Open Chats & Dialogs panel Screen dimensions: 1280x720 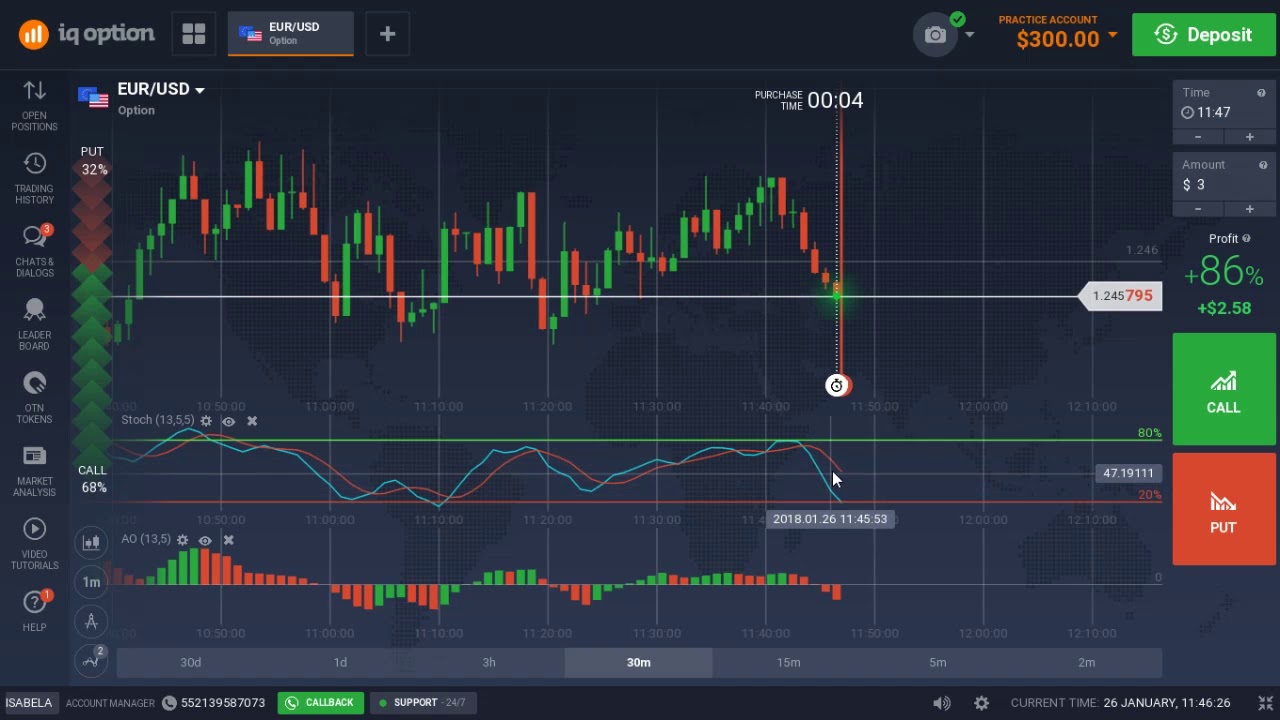pos(35,251)
